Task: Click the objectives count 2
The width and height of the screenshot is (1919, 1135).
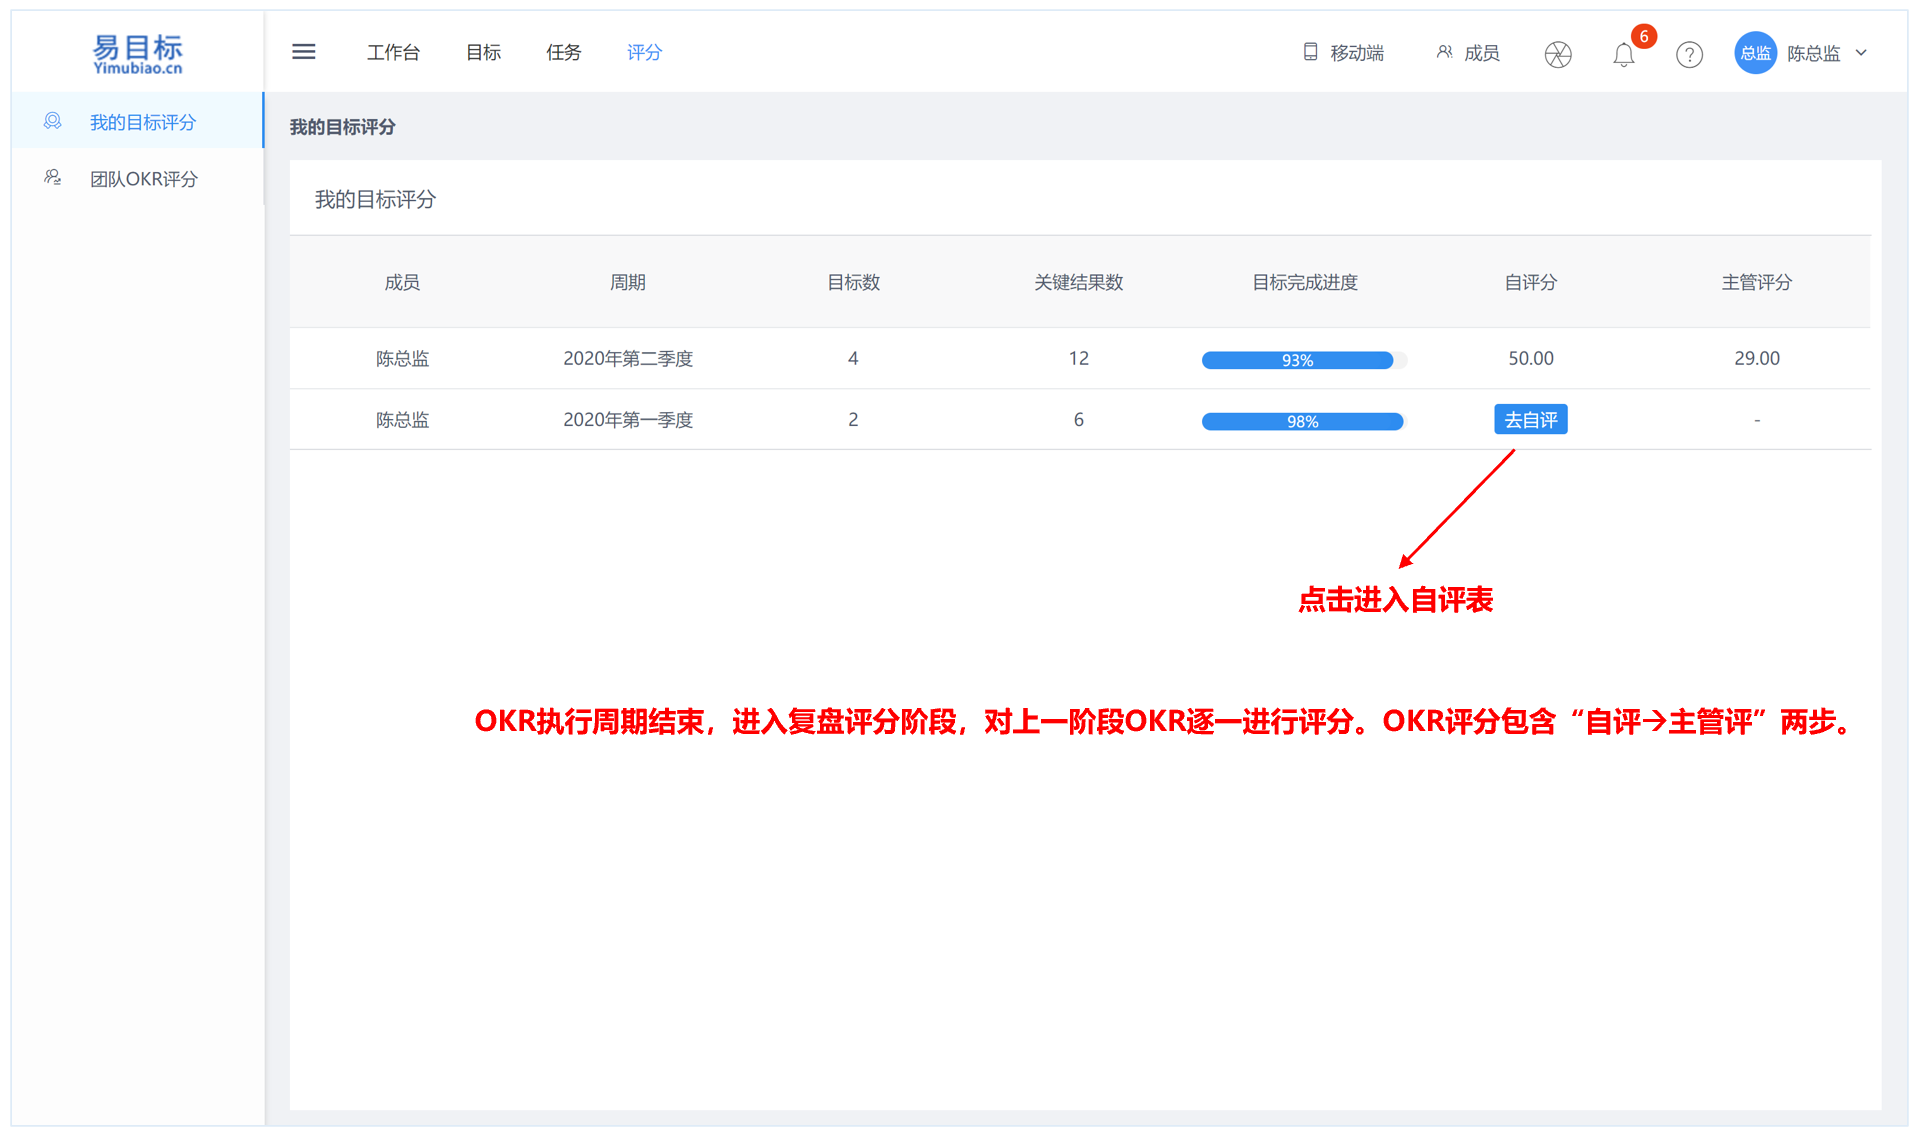Action: [x=853, y=420]
